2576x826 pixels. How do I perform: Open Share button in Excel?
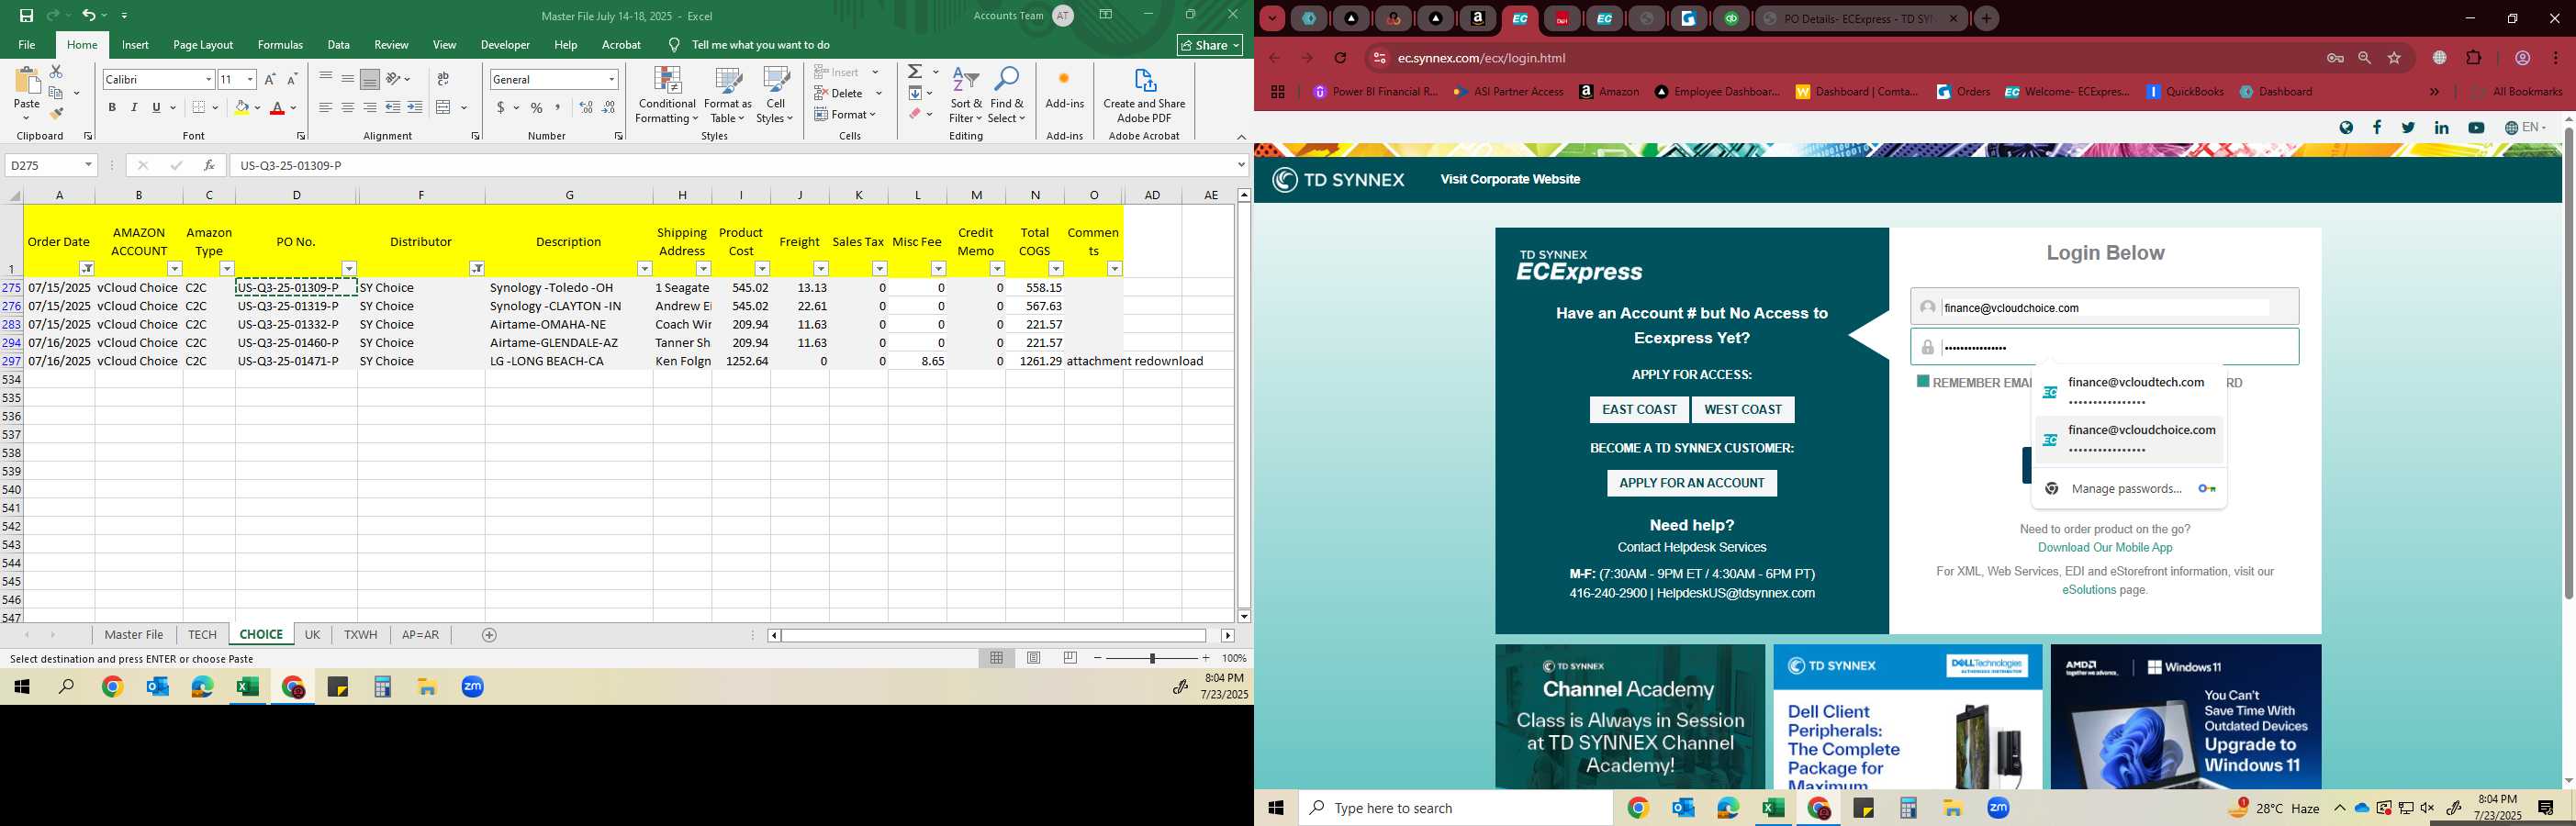1209,45
